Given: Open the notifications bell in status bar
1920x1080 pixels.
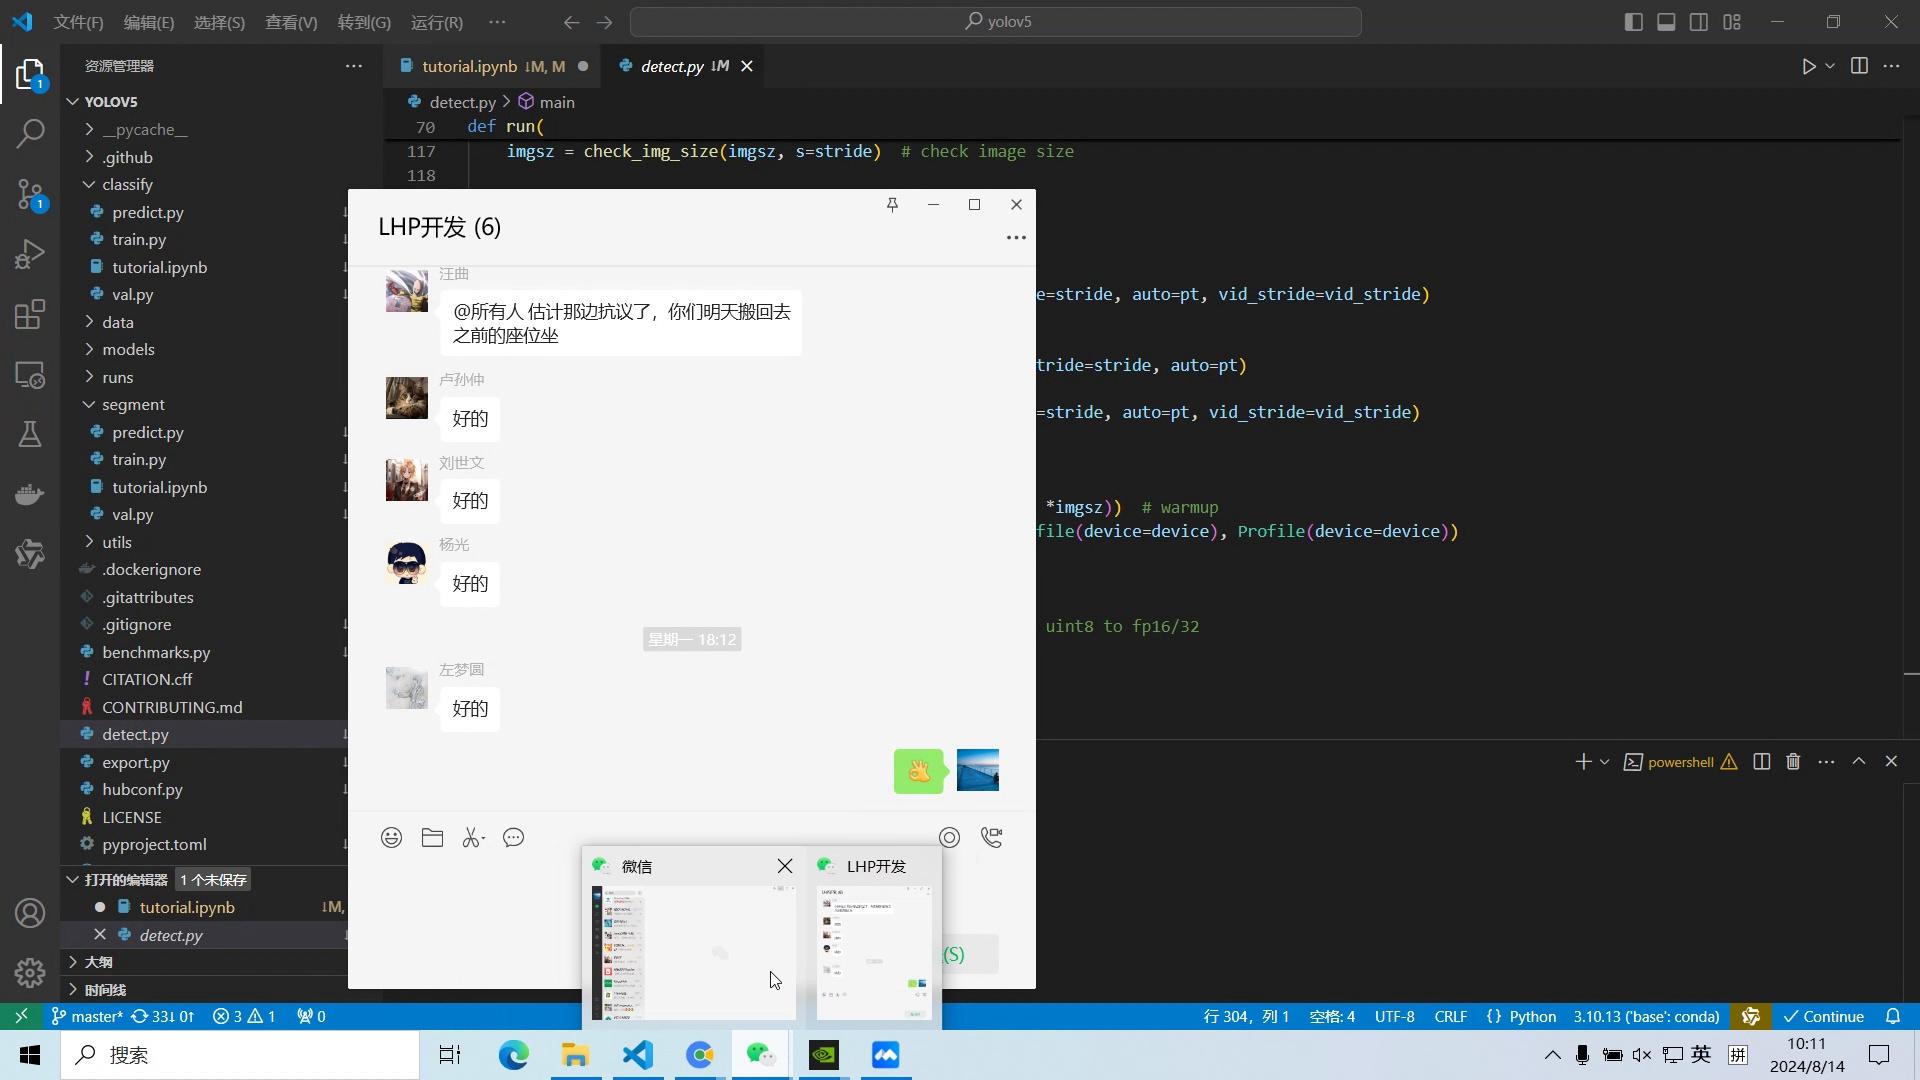Looking at the screenshot, I should click(1893, 1016).
